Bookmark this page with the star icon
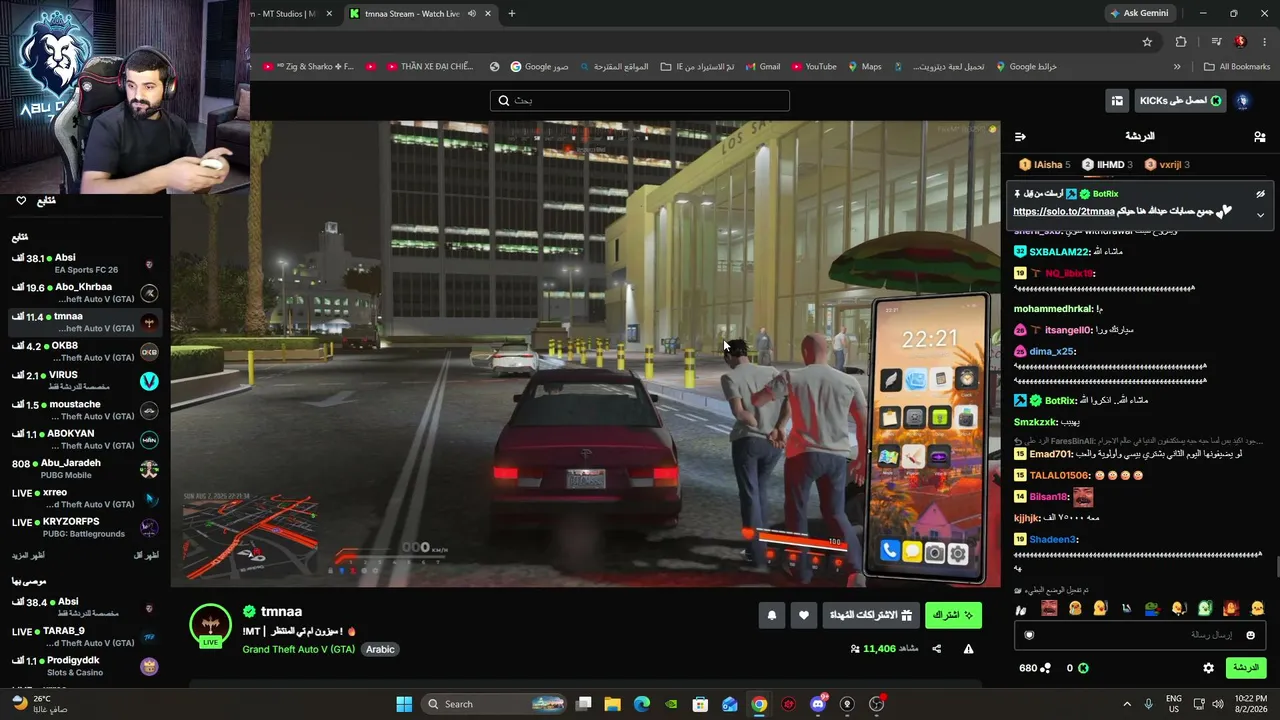1280x720 pixels. pyautogui.click(x=1147, y=42)
